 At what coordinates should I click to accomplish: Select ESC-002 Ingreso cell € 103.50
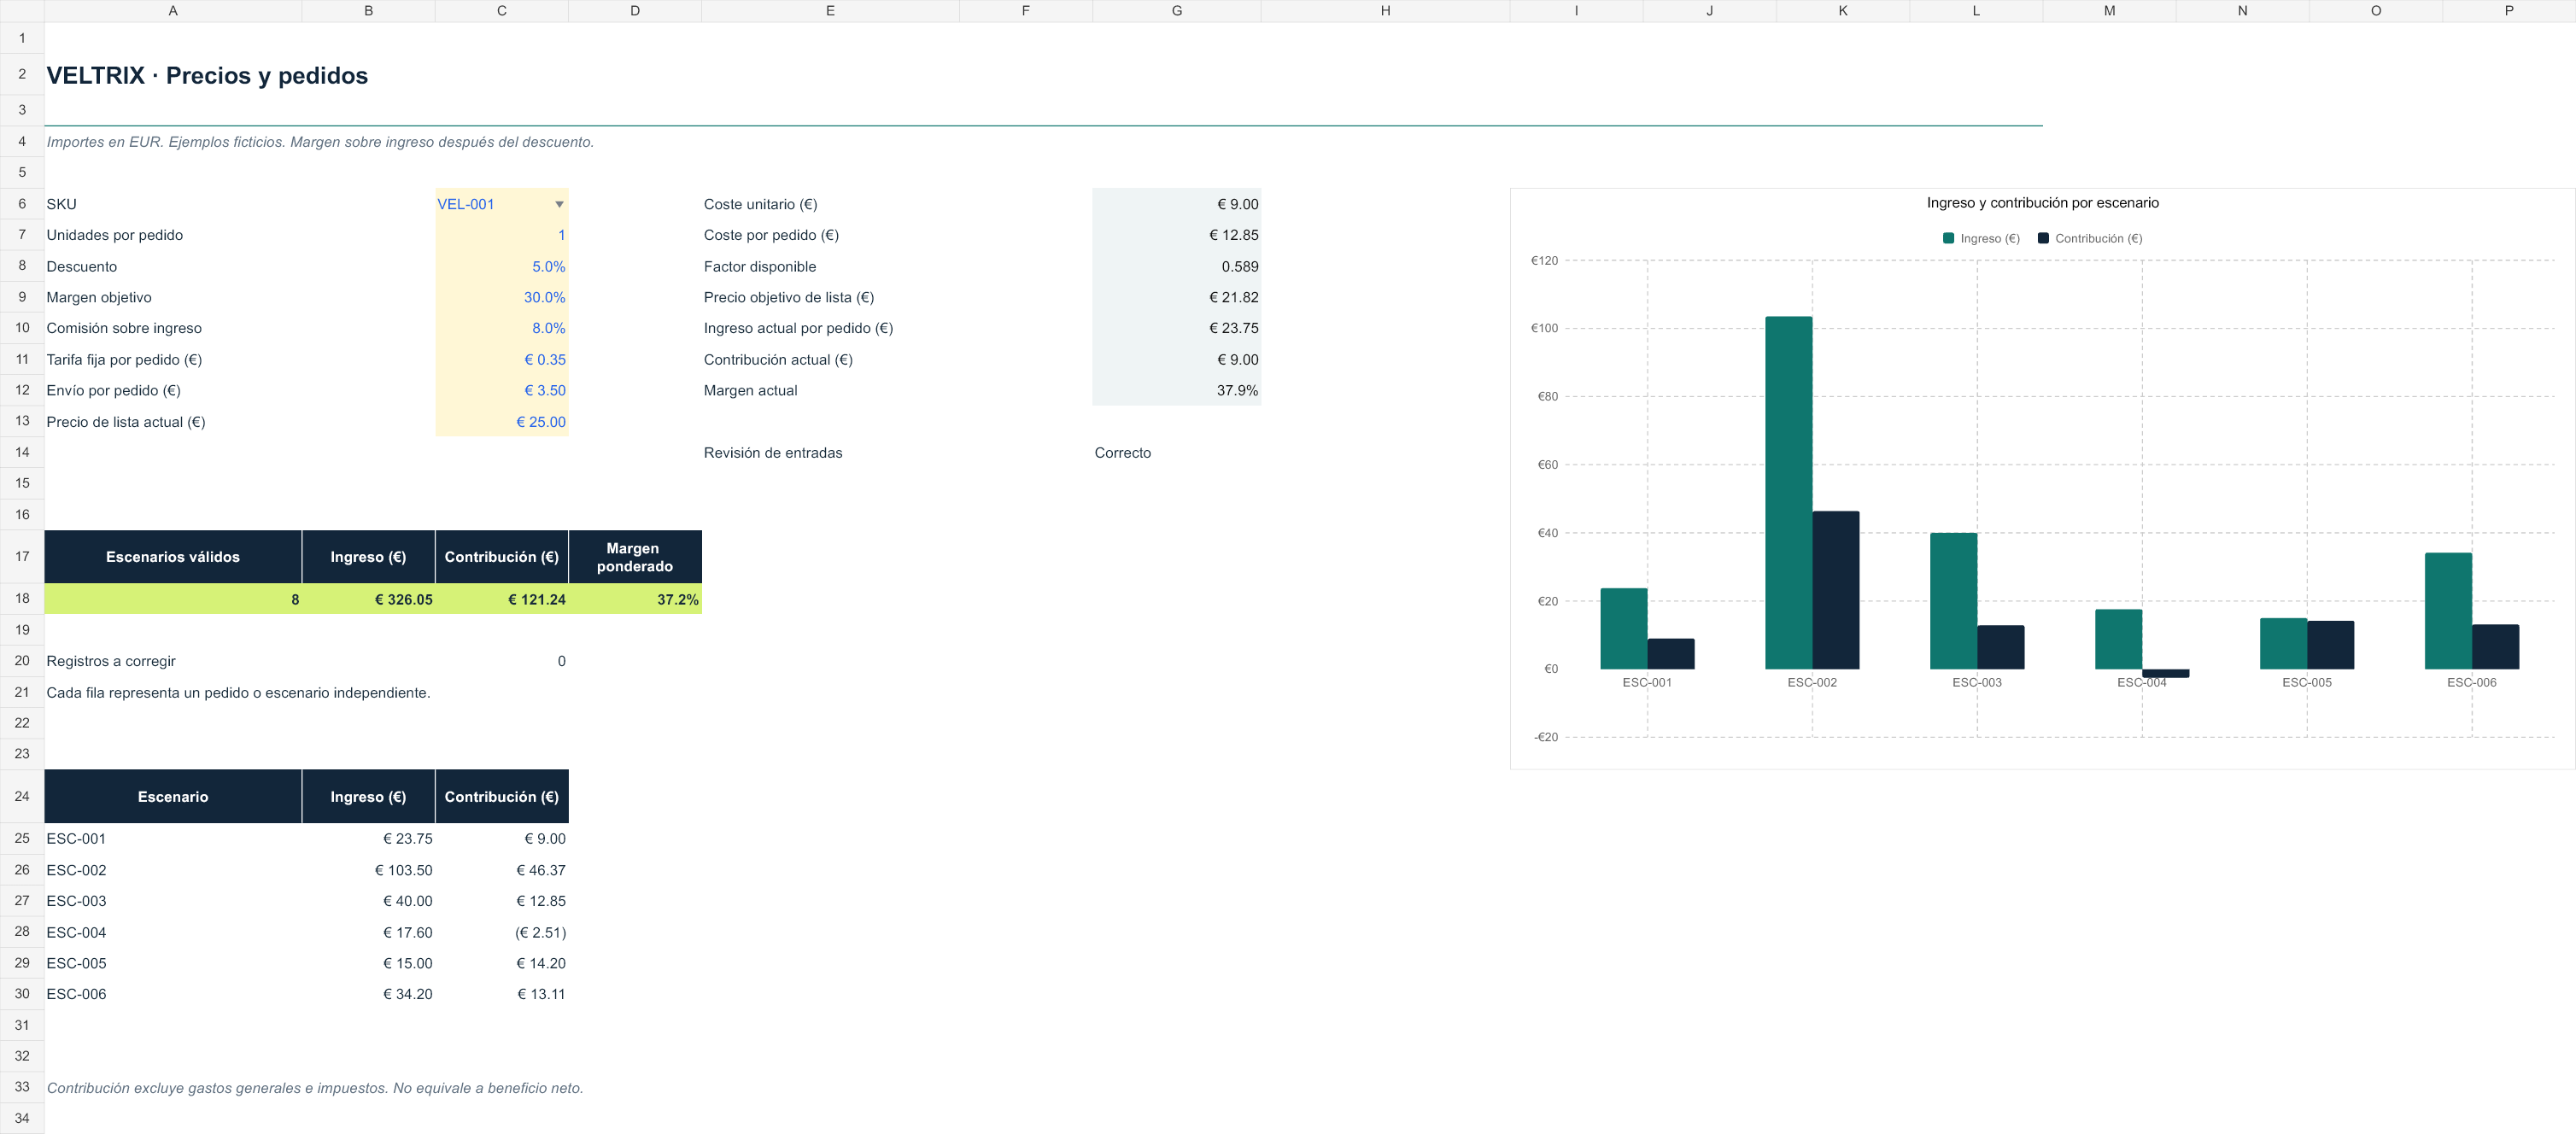tap(369, 871)
